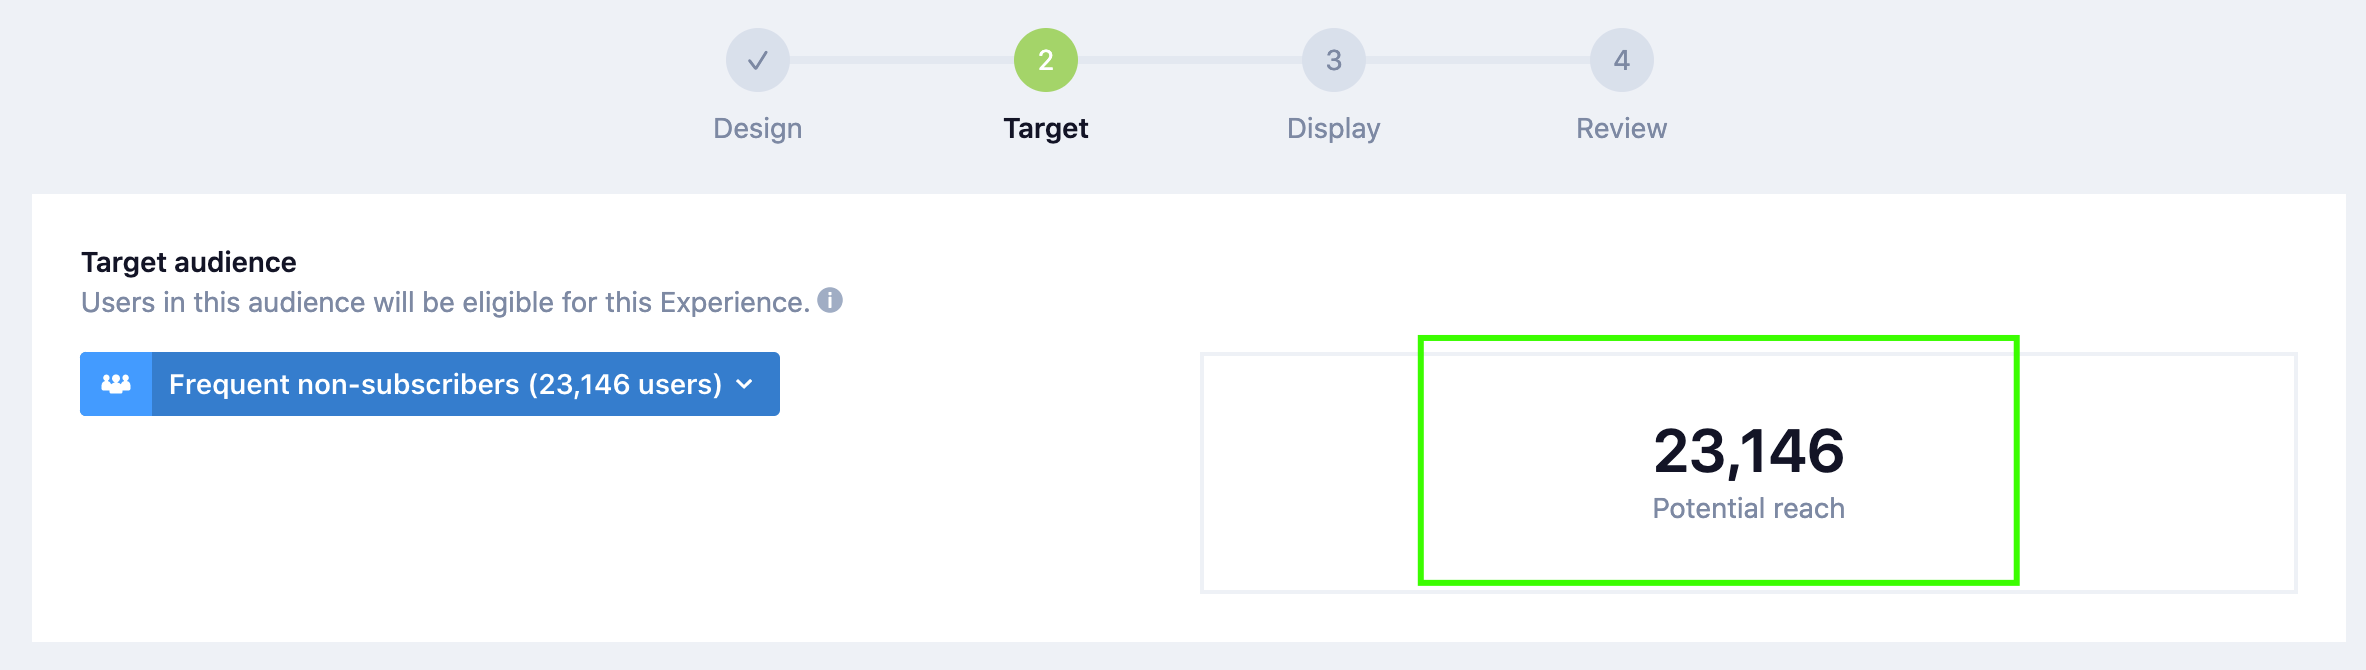Image resolution: width=2366 pixels, height=670 pixels.
Task: Click left empty area of potential reach card
Action: click(x=1310, y=472)
